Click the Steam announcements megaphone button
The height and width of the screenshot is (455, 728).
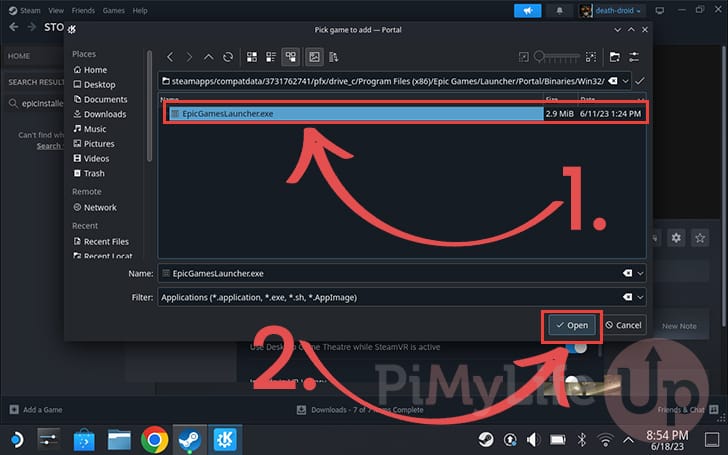coord(527,11)
